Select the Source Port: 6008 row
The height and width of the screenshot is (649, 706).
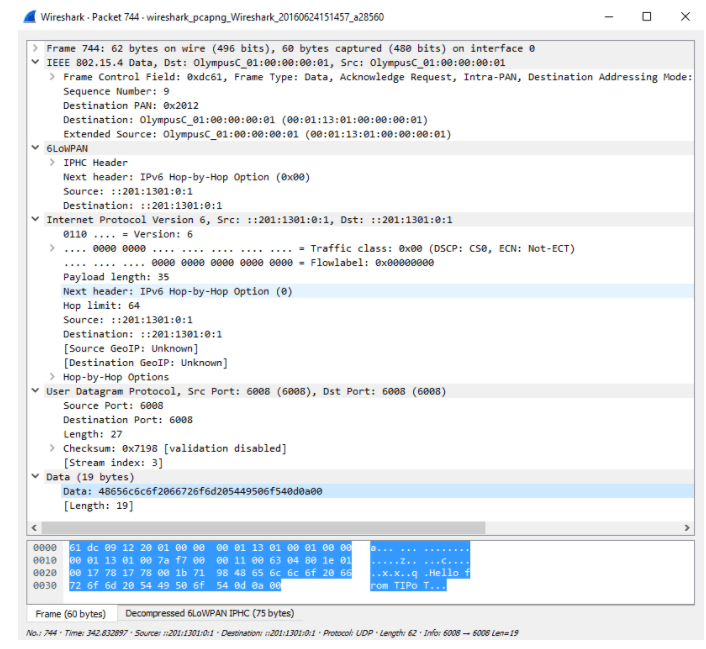tap(377, 406)
